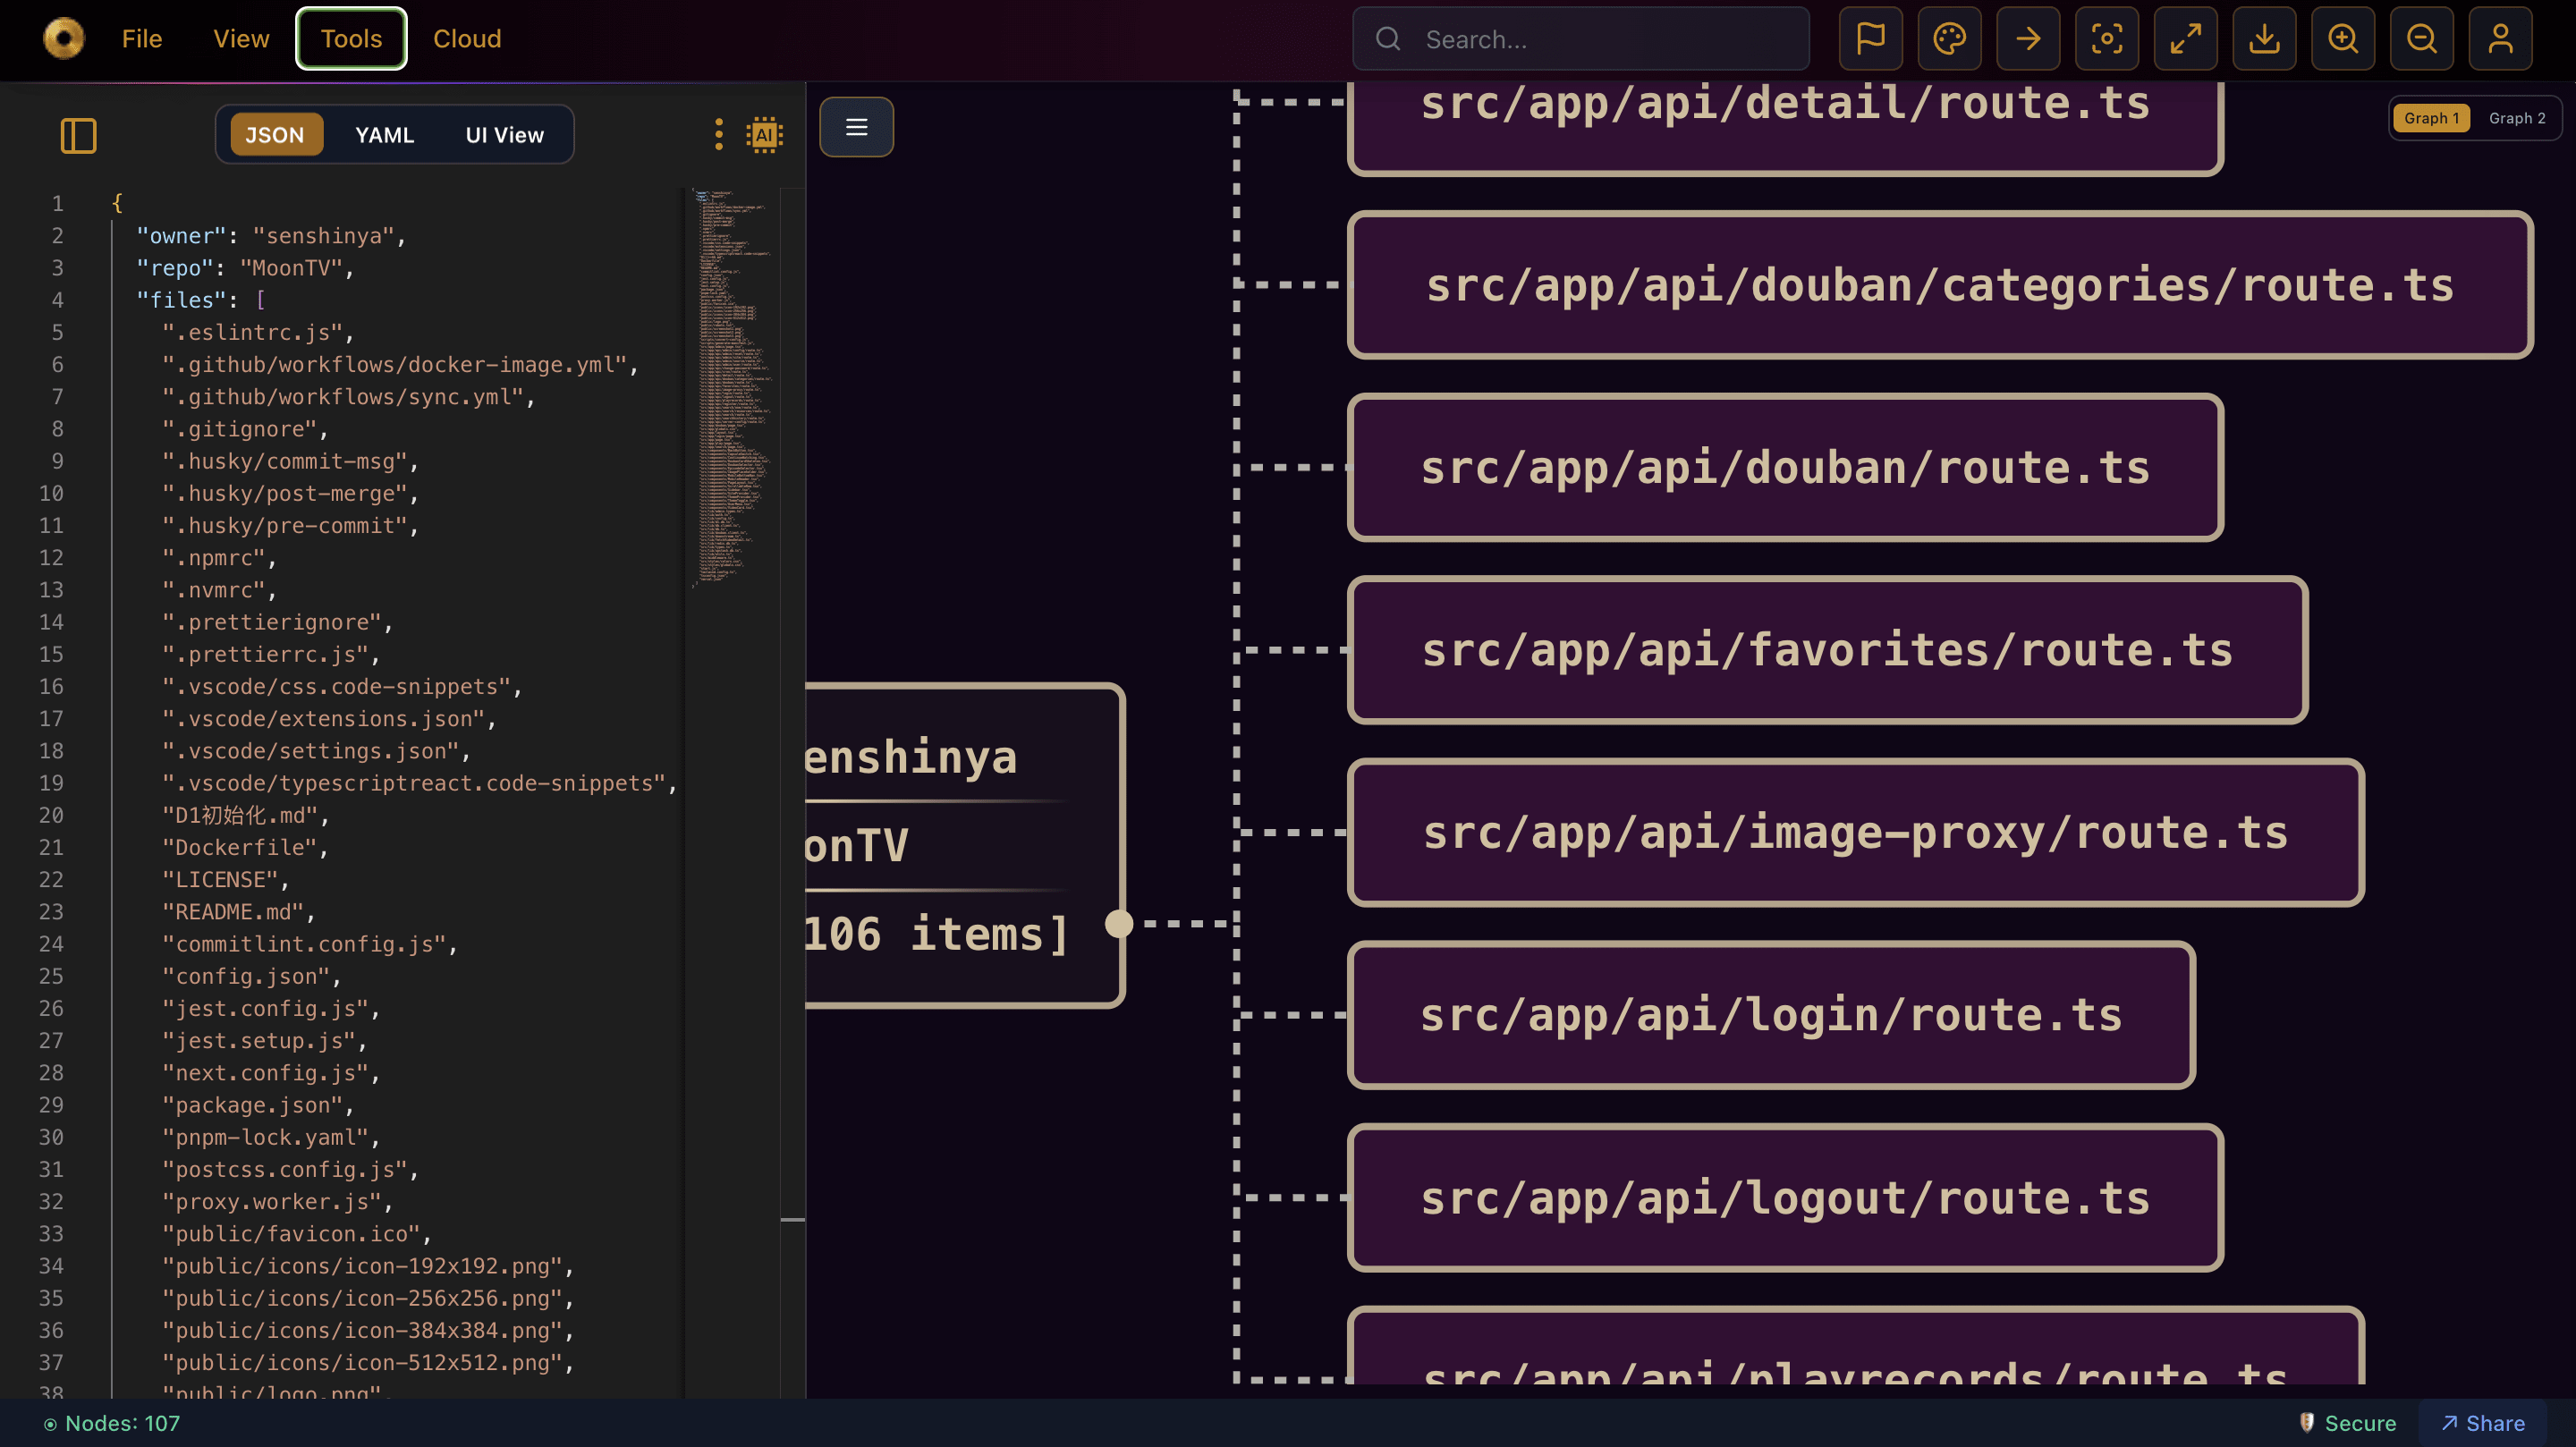Click the search magnifier icon

tap(1388, 39)
